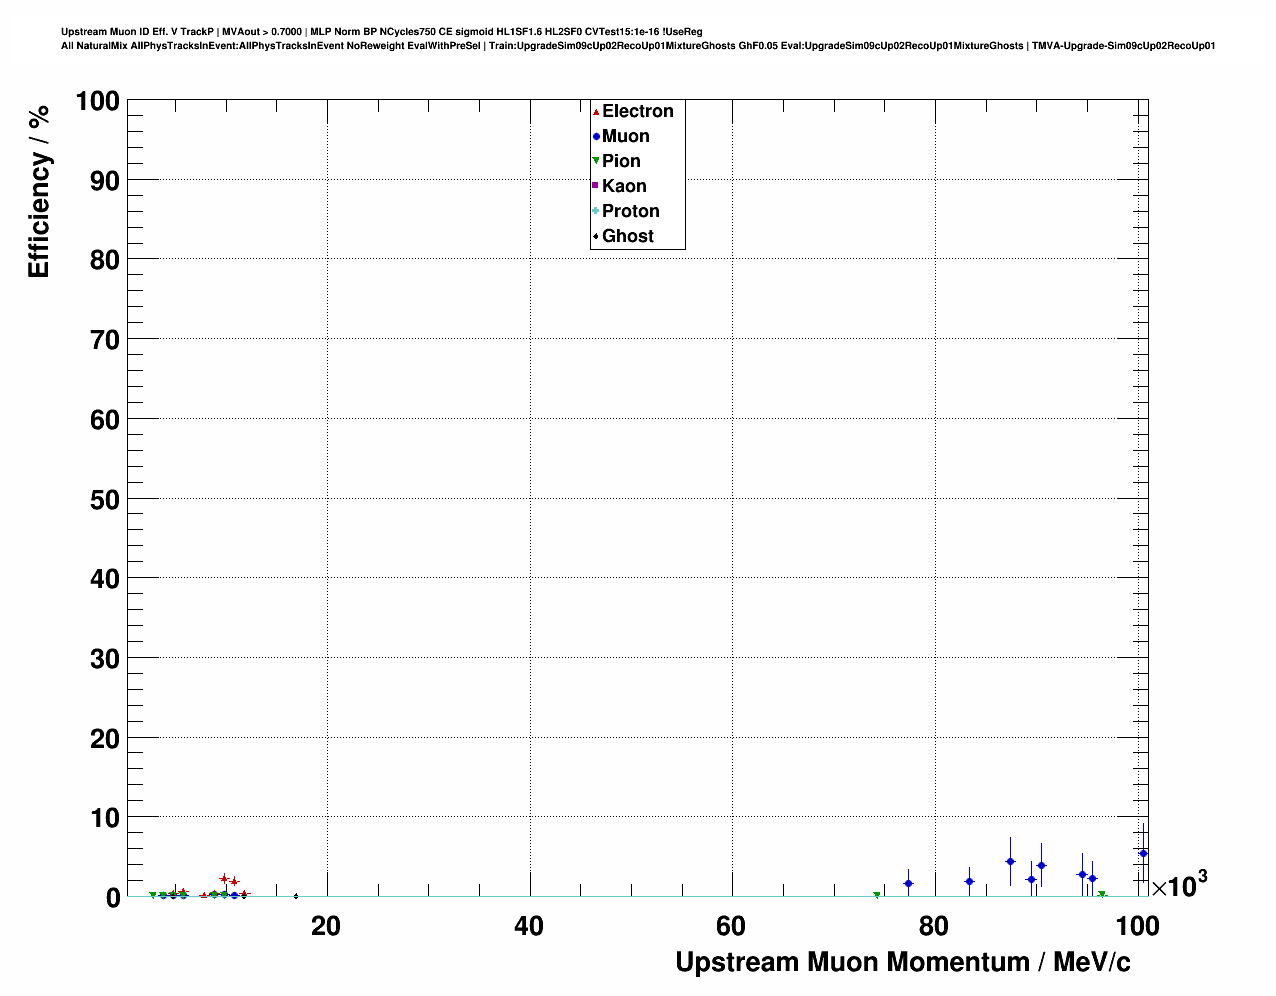Click the y-axis tick label 60
This screenshot has height=996, width=1276.
105,420
